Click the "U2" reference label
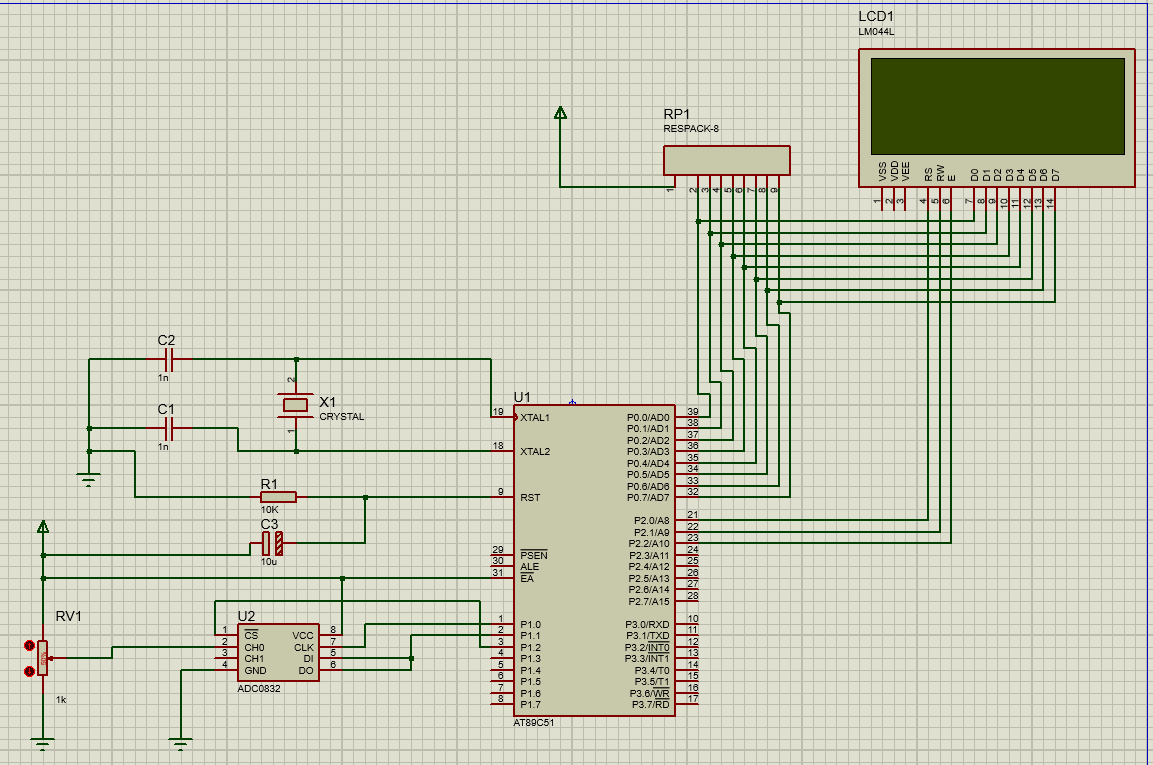Image resolution: width=1153 pixels, height=765 pixels. pos(246,616)
